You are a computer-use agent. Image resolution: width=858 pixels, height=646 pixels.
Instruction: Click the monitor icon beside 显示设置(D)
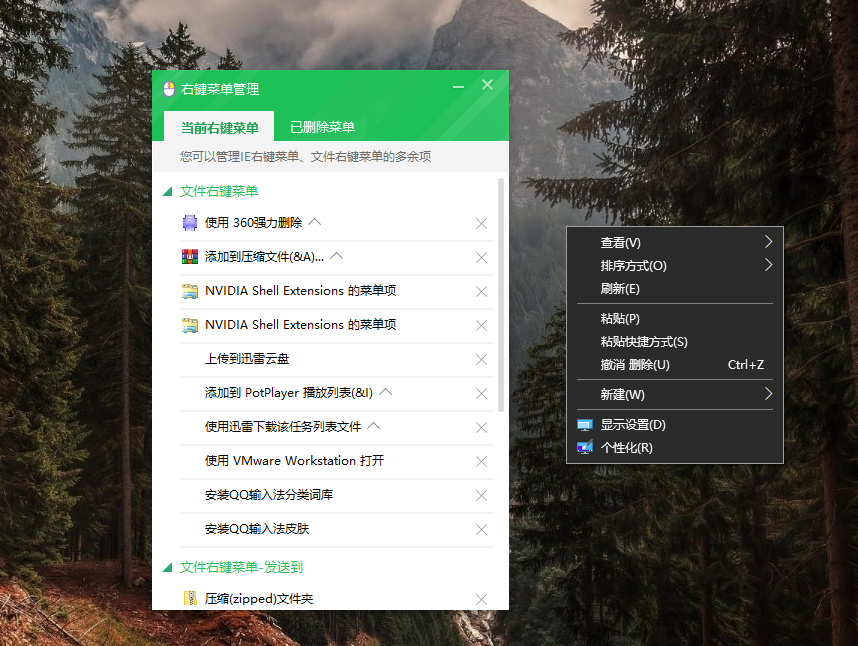pyautogui.click(x=585, y=425)
